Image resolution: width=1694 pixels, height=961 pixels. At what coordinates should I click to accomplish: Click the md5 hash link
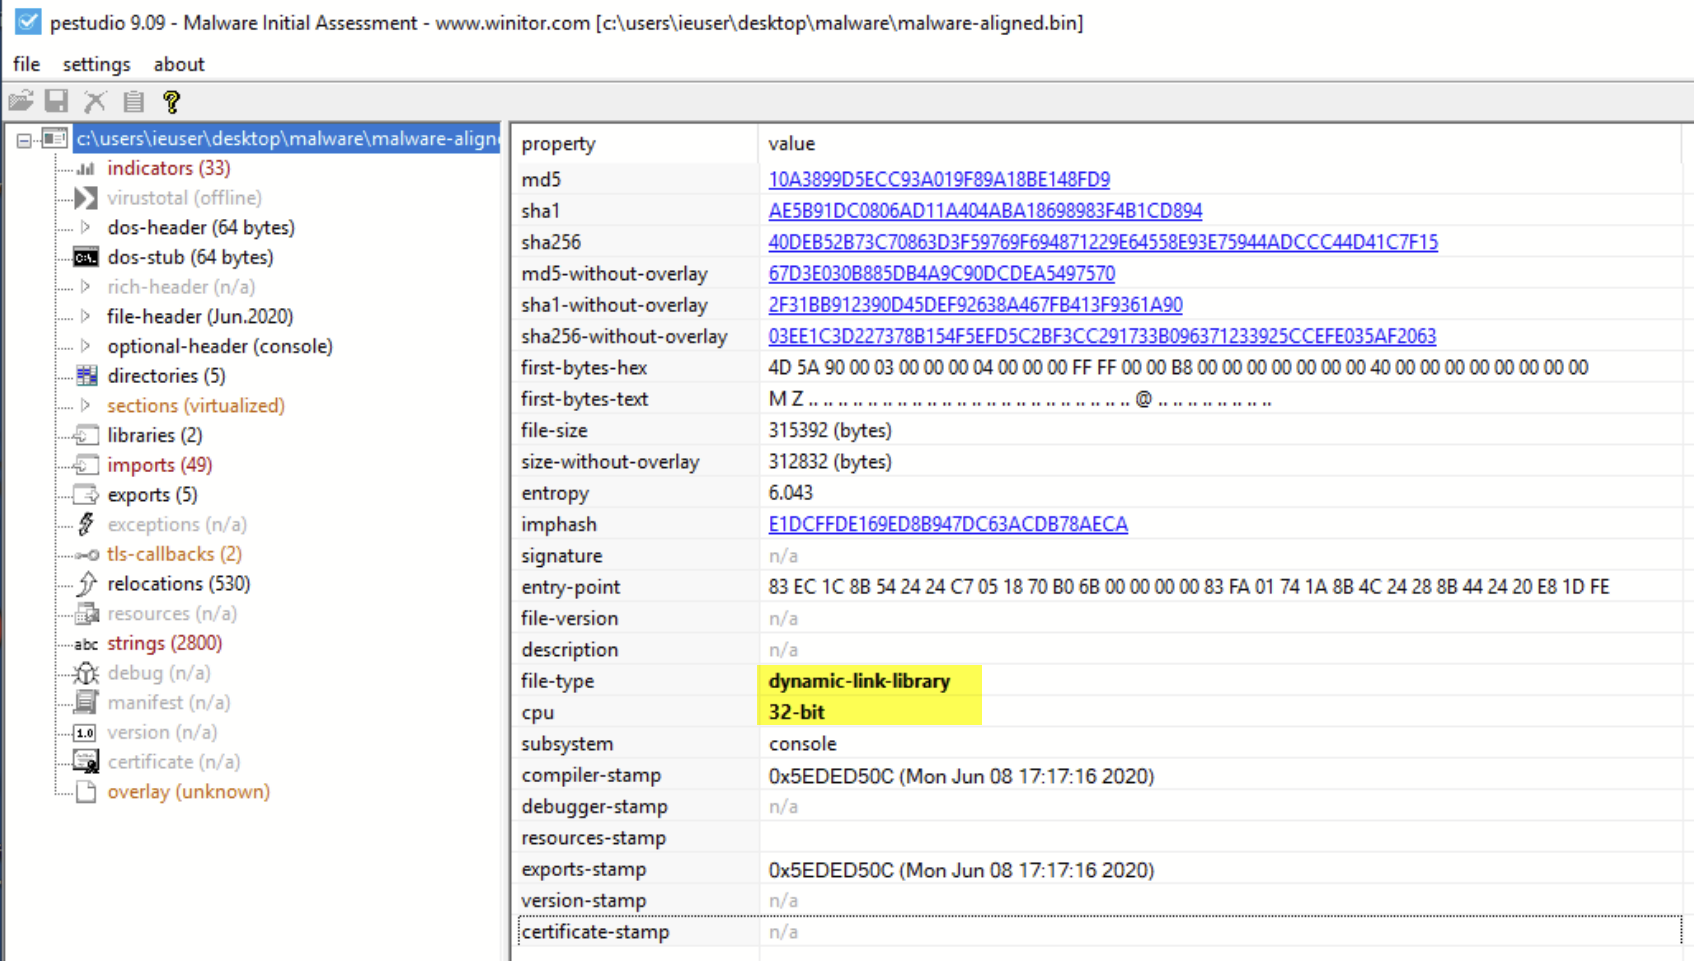click(939, 180)
